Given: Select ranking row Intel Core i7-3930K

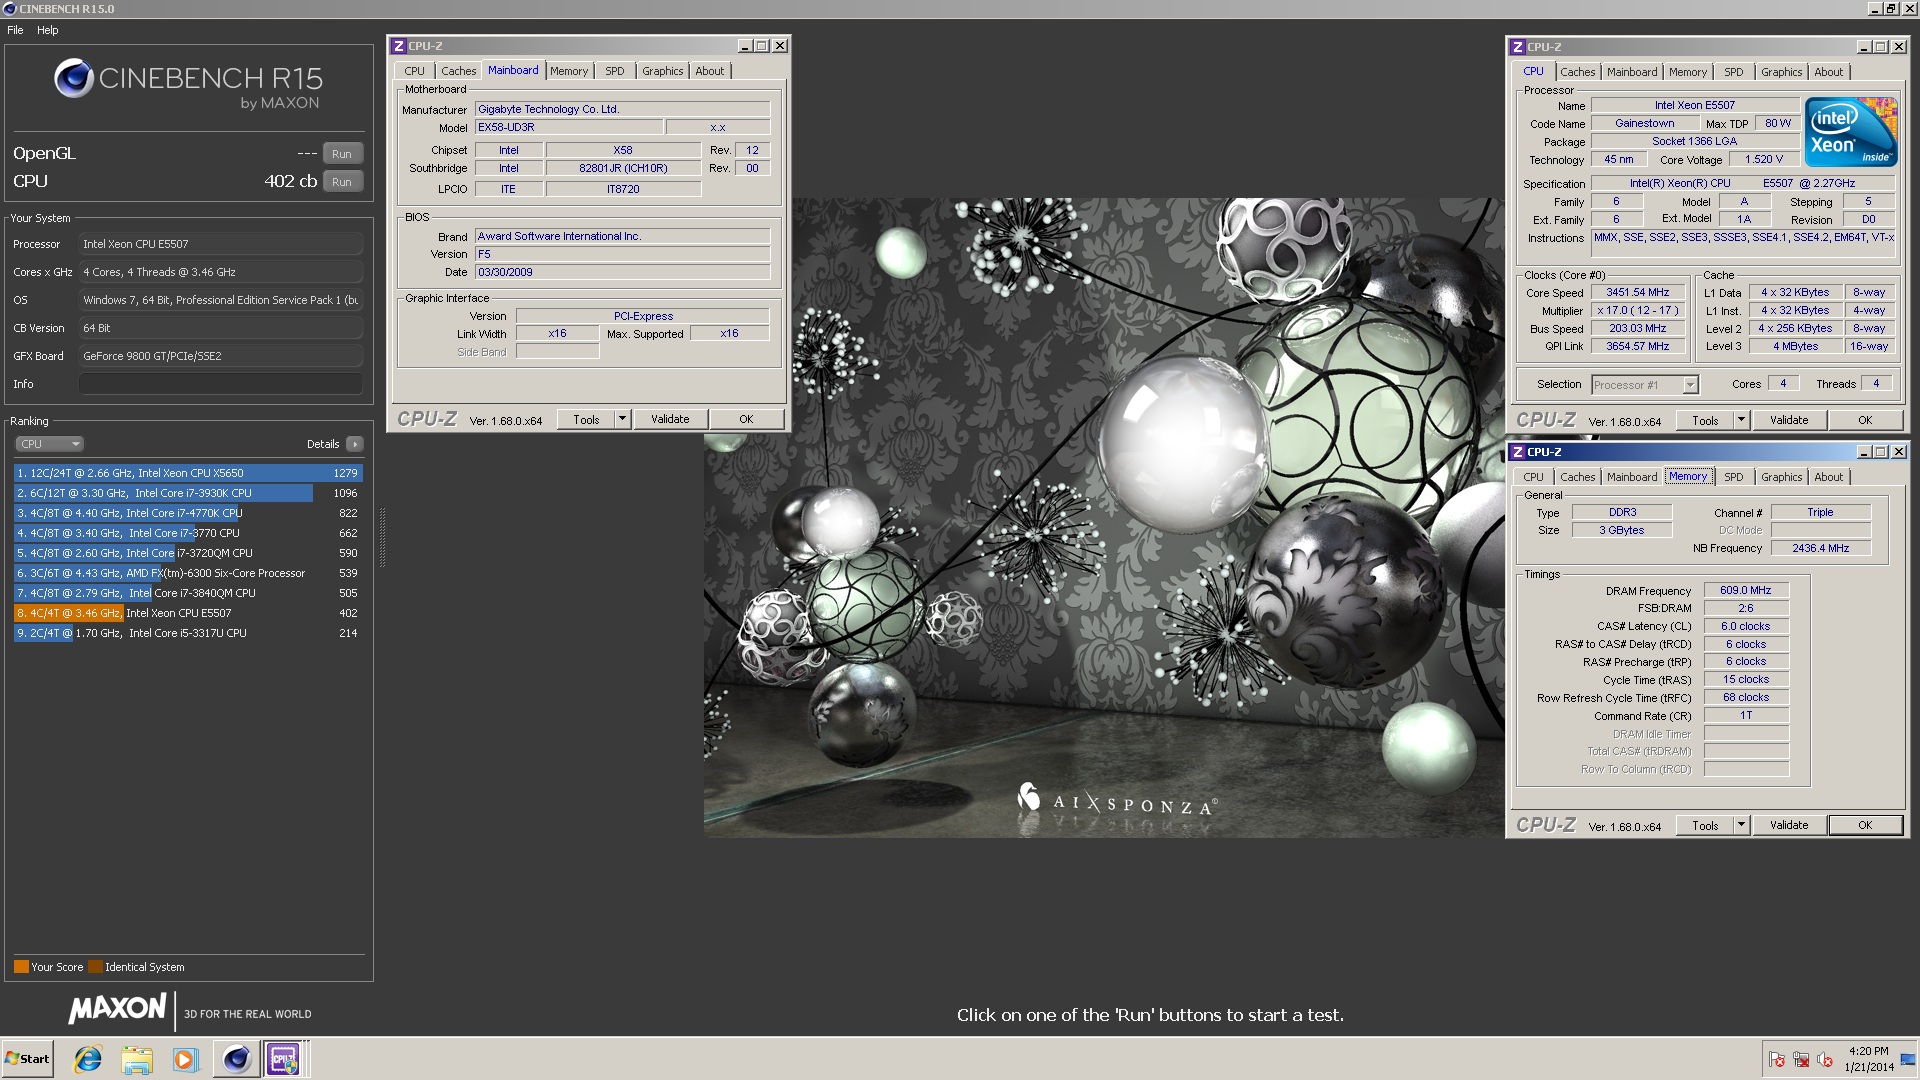Looking at the screenshot, I should click(188, 493).
